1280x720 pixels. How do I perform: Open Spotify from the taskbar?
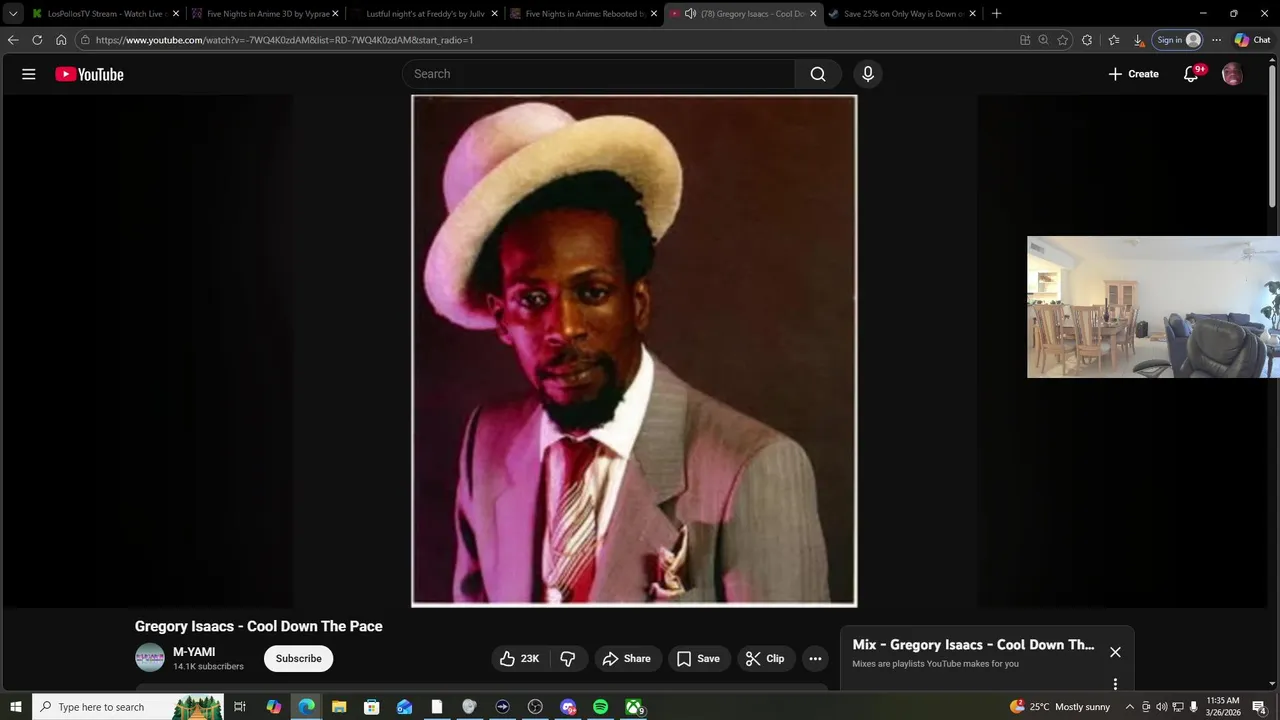tap(600, 707)
